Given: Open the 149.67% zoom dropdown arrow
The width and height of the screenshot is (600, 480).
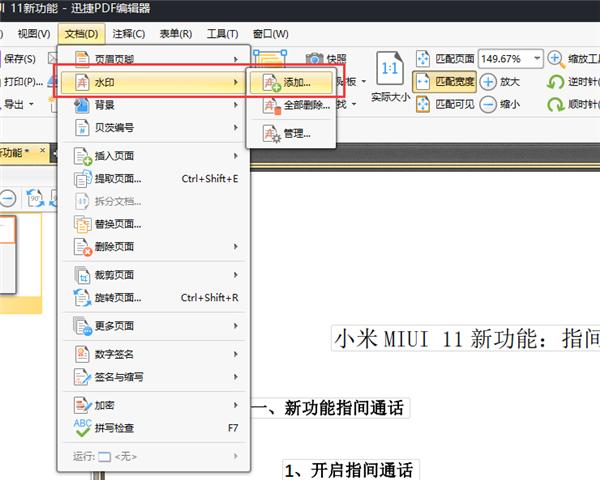Looking at the screenshot, I should tap(537, 59).
